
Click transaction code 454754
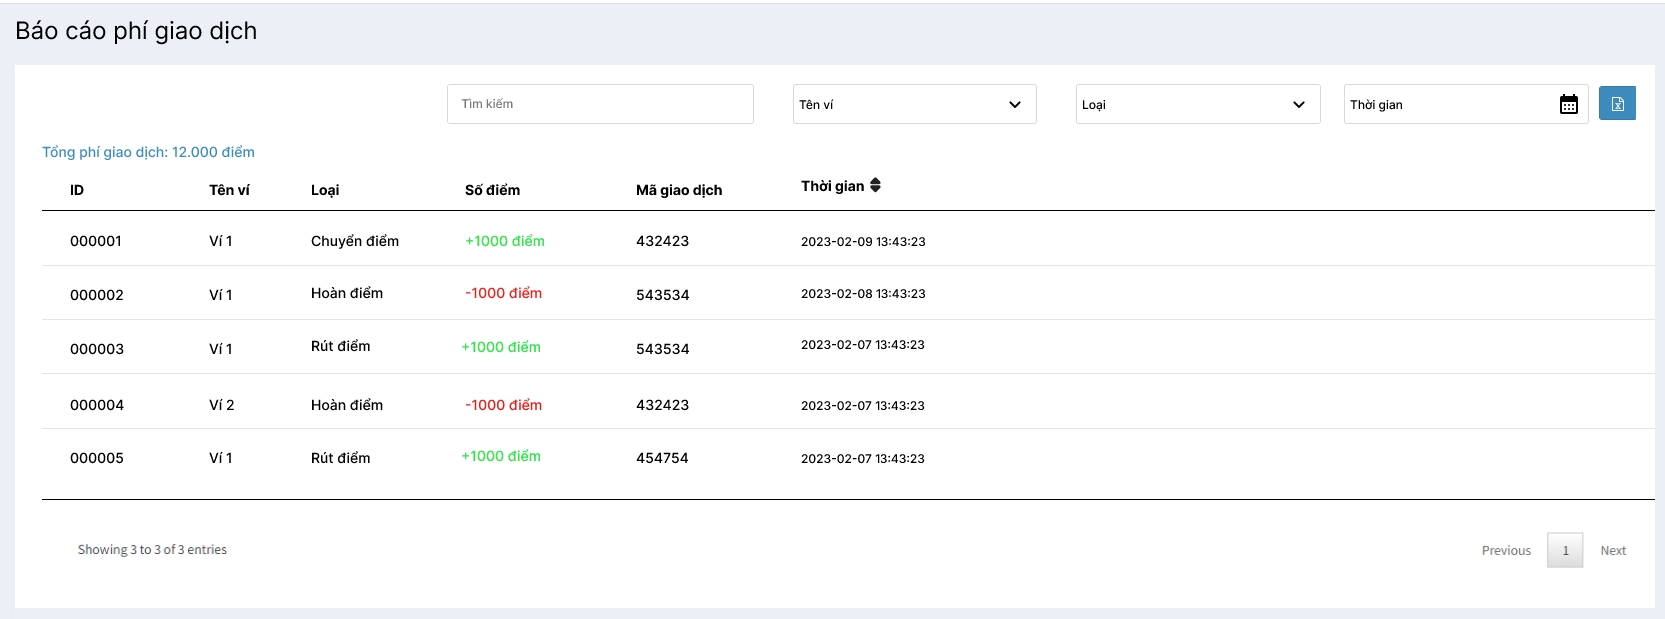coord(662,458)
